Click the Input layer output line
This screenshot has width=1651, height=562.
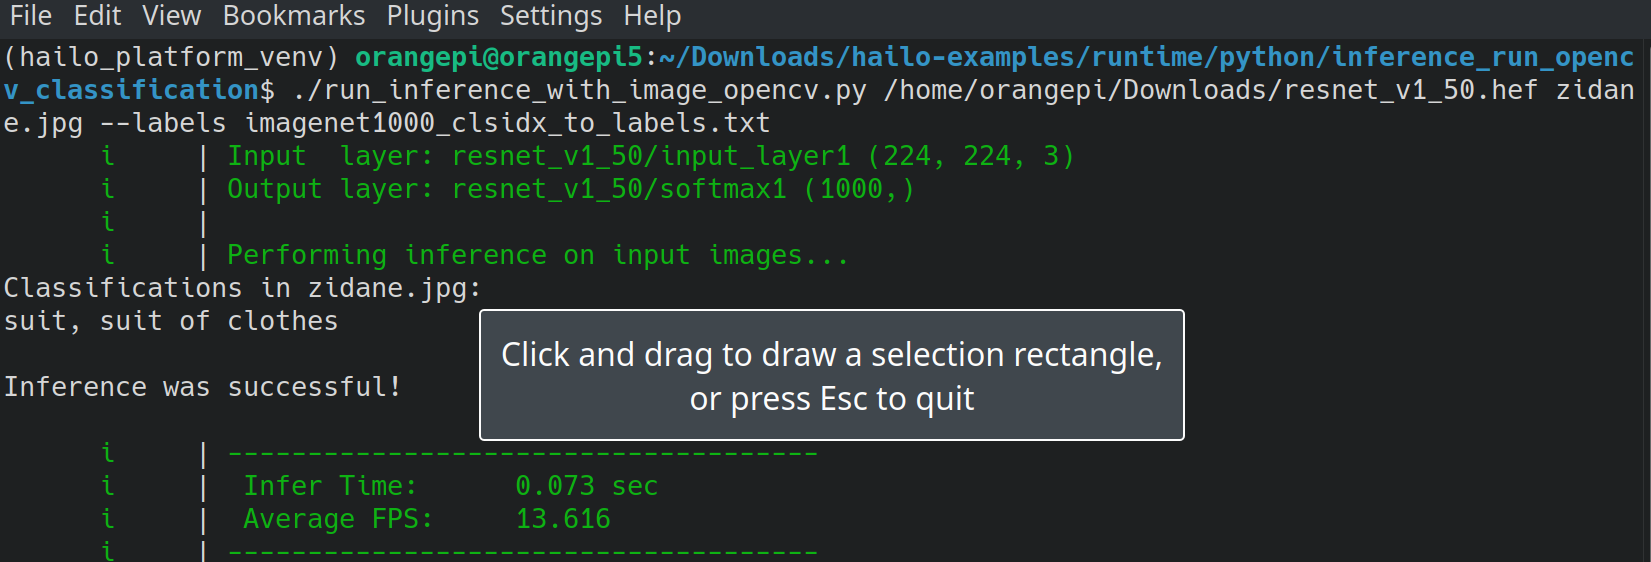[x=650, y=156]
